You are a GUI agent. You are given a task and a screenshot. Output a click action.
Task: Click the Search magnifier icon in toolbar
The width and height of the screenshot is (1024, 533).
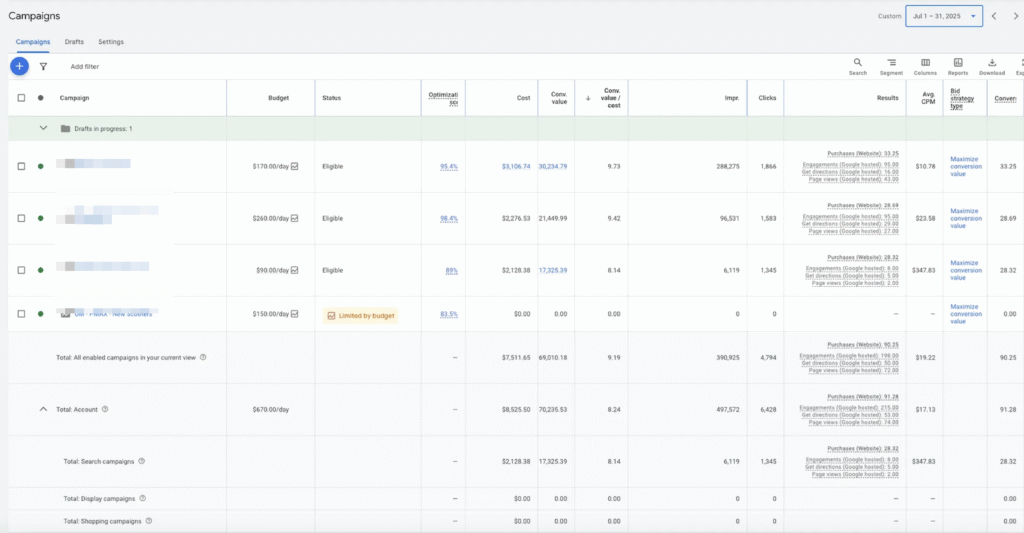857,63
